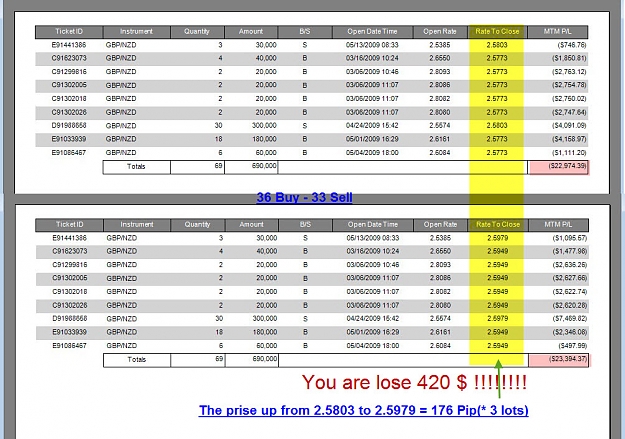Select the MTM value ($497.99)

[x=572, y=346]
